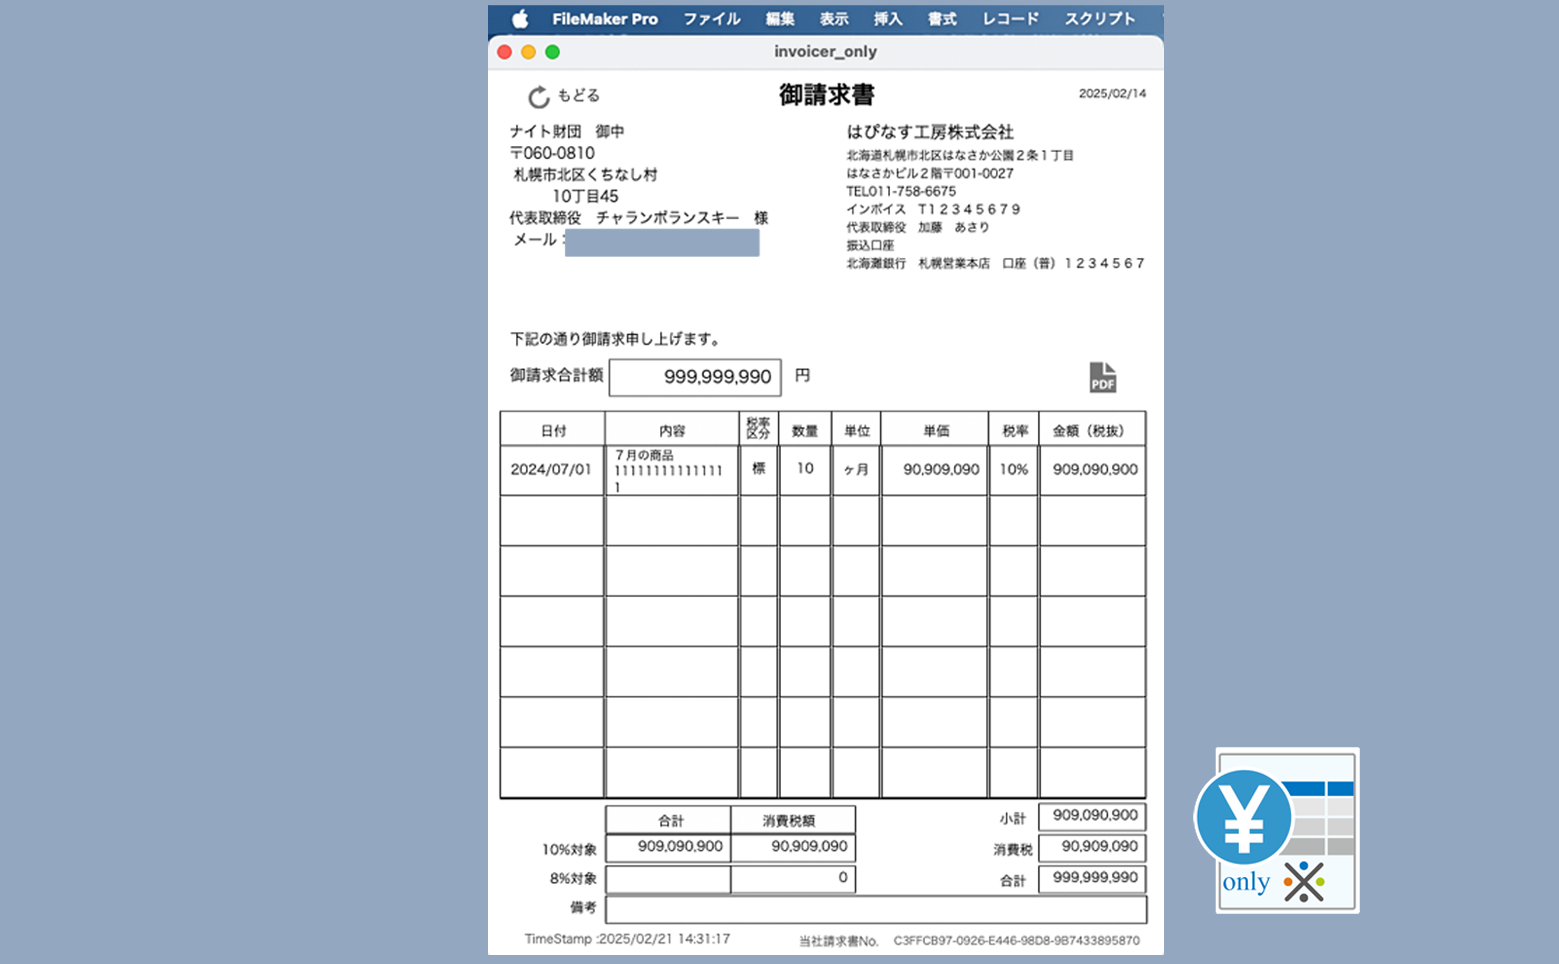This screenshot has height=964, width=1559.
Task: Click the 8%対象 消費税額 field showing 0
Action: (793, 878)
